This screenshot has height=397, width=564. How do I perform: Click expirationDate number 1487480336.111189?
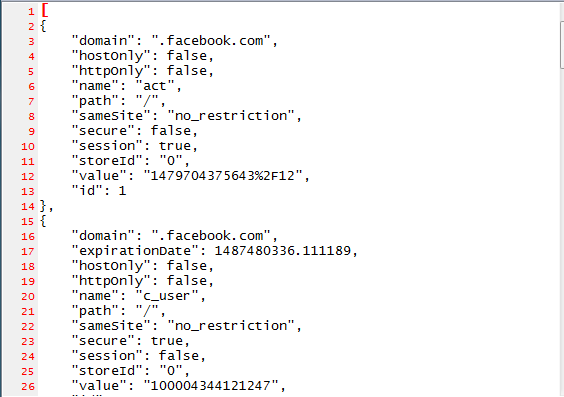click(x=282, y=251)
